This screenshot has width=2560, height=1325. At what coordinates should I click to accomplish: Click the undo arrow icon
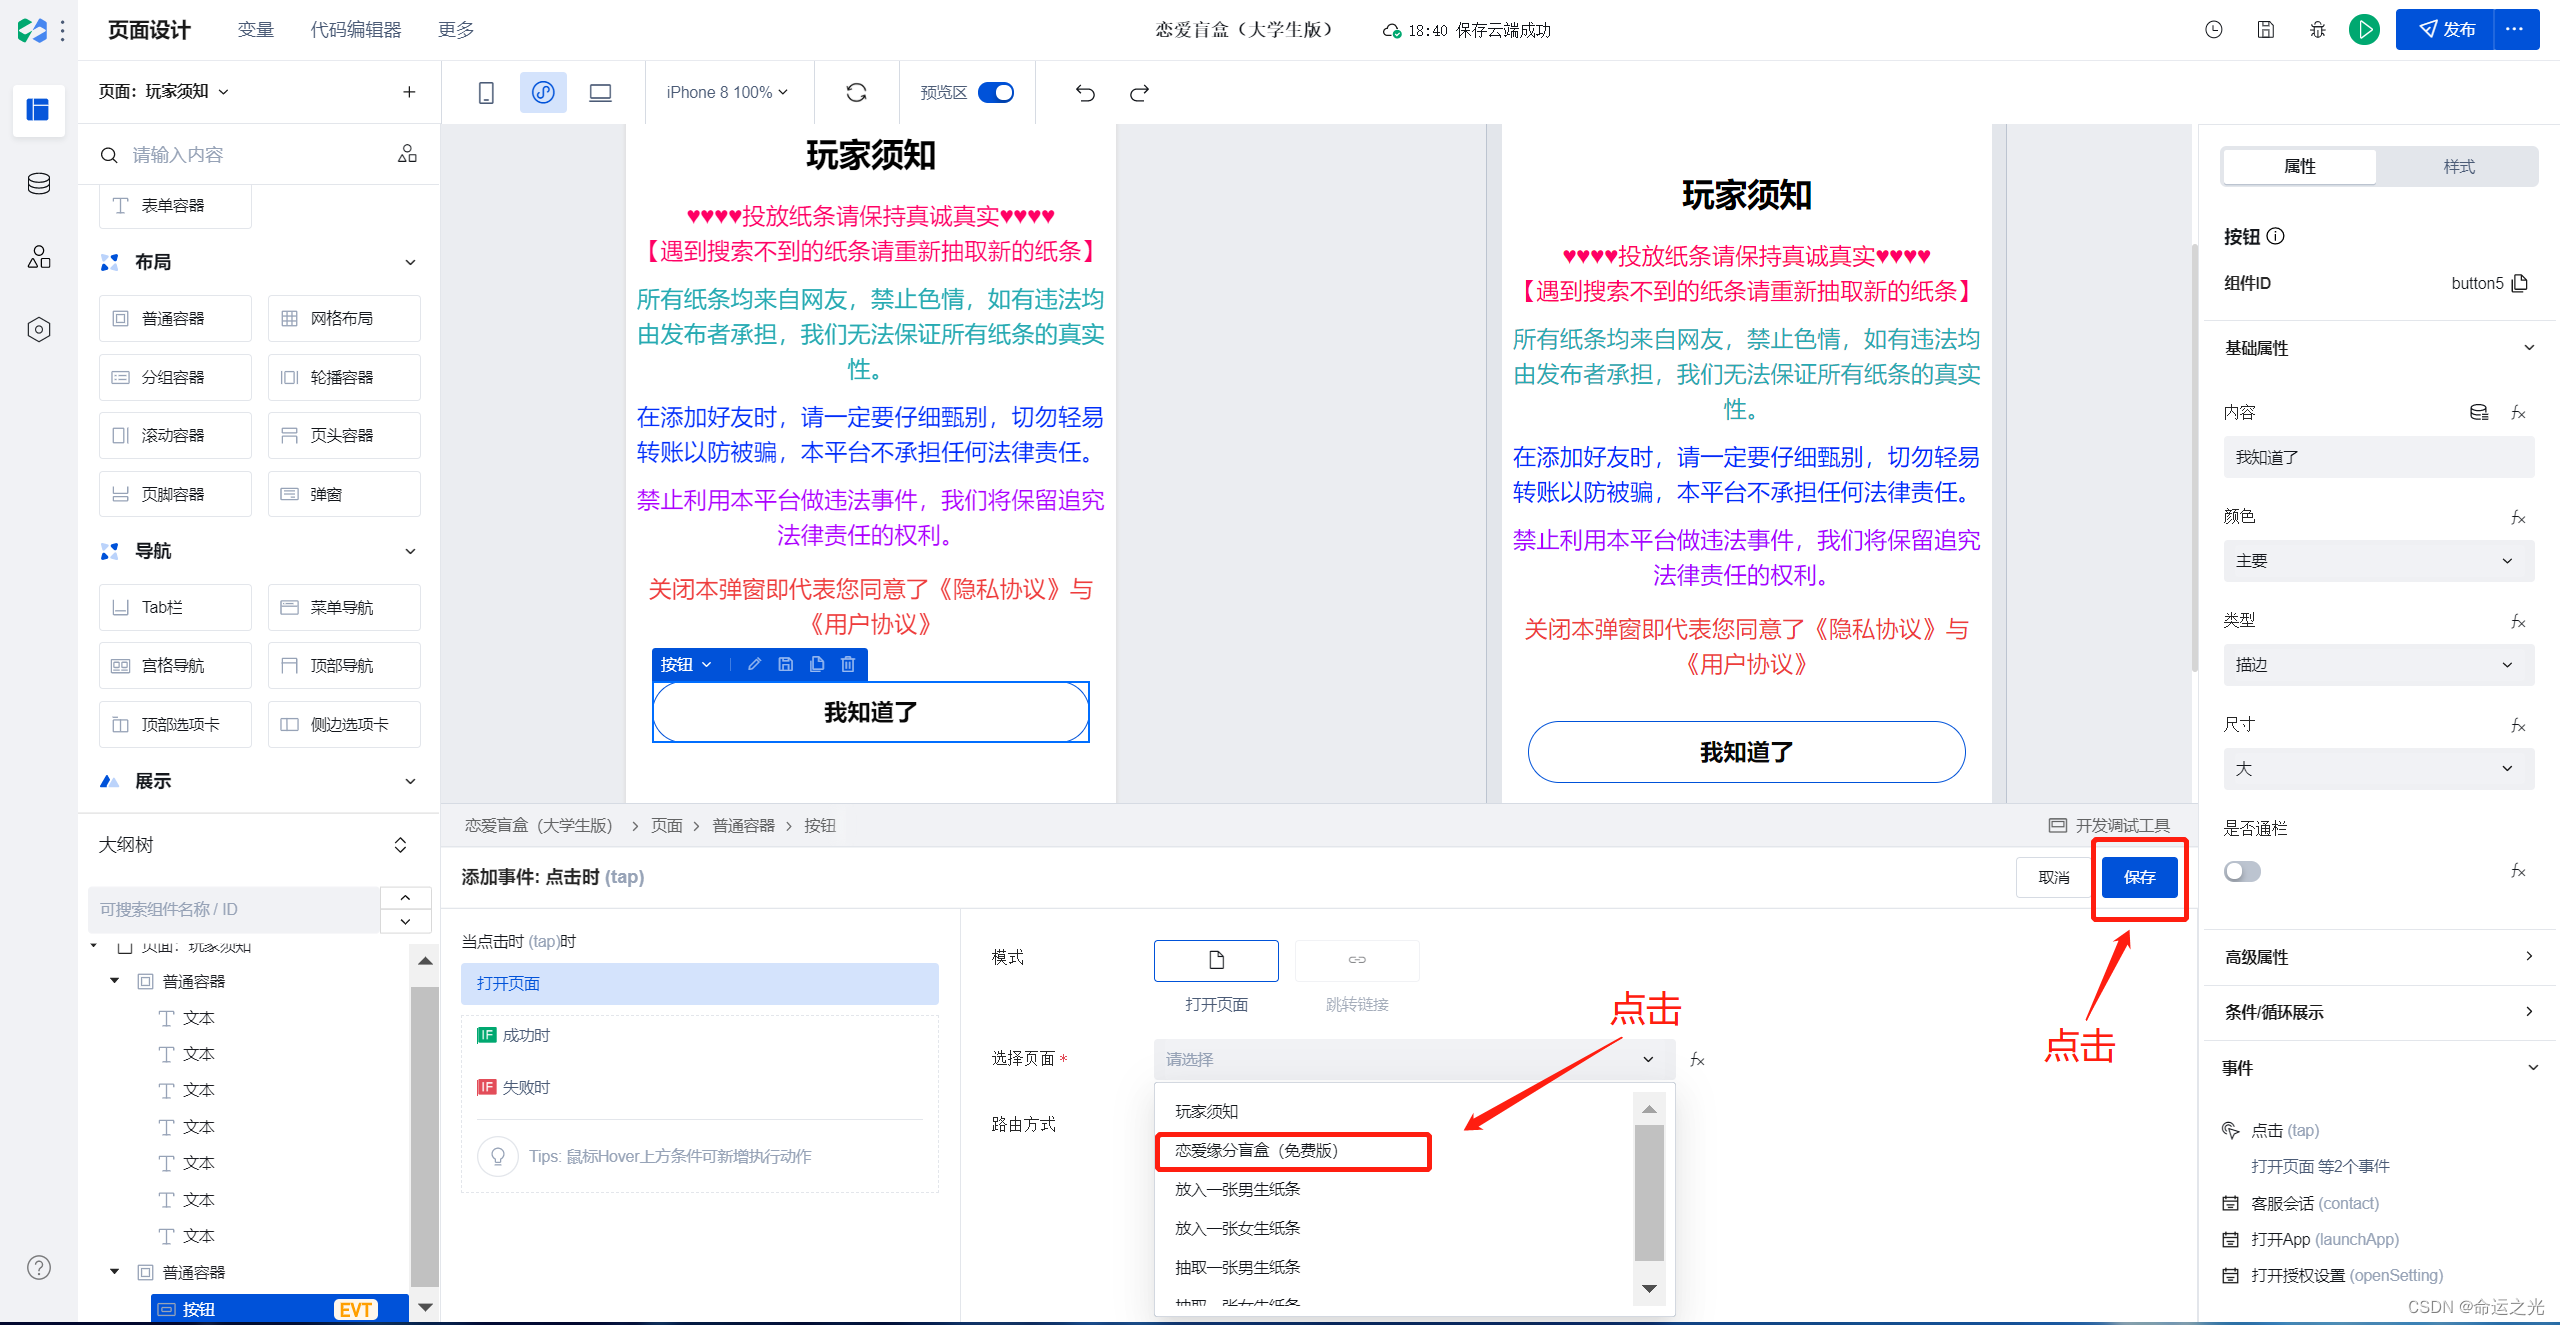[1085, 93]
